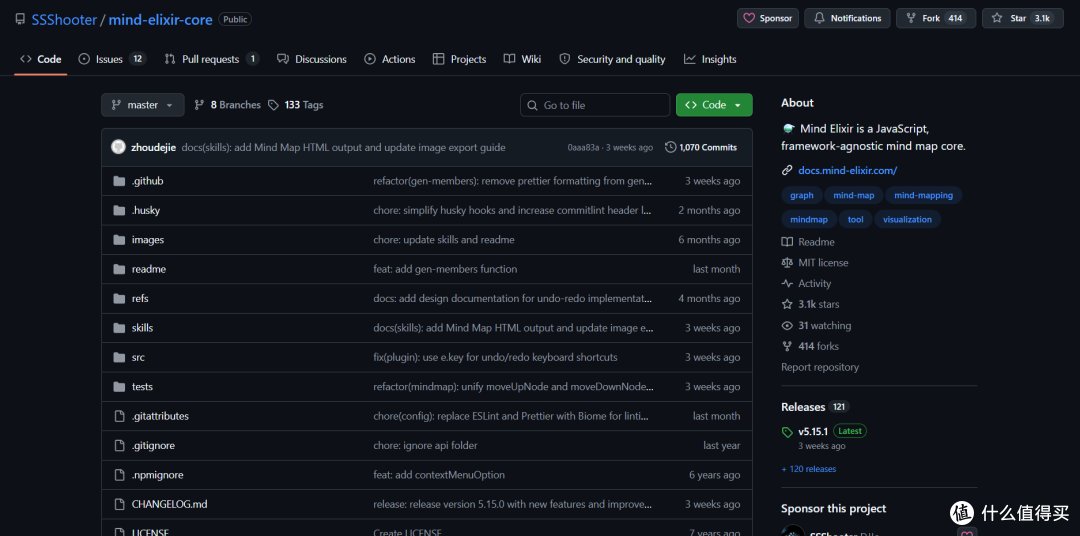The height and width of the screenshot is (536, 1080).
Task: Open commit 'fix(plugin): use e.key for undo/redo'
Action: coord(495,358)
